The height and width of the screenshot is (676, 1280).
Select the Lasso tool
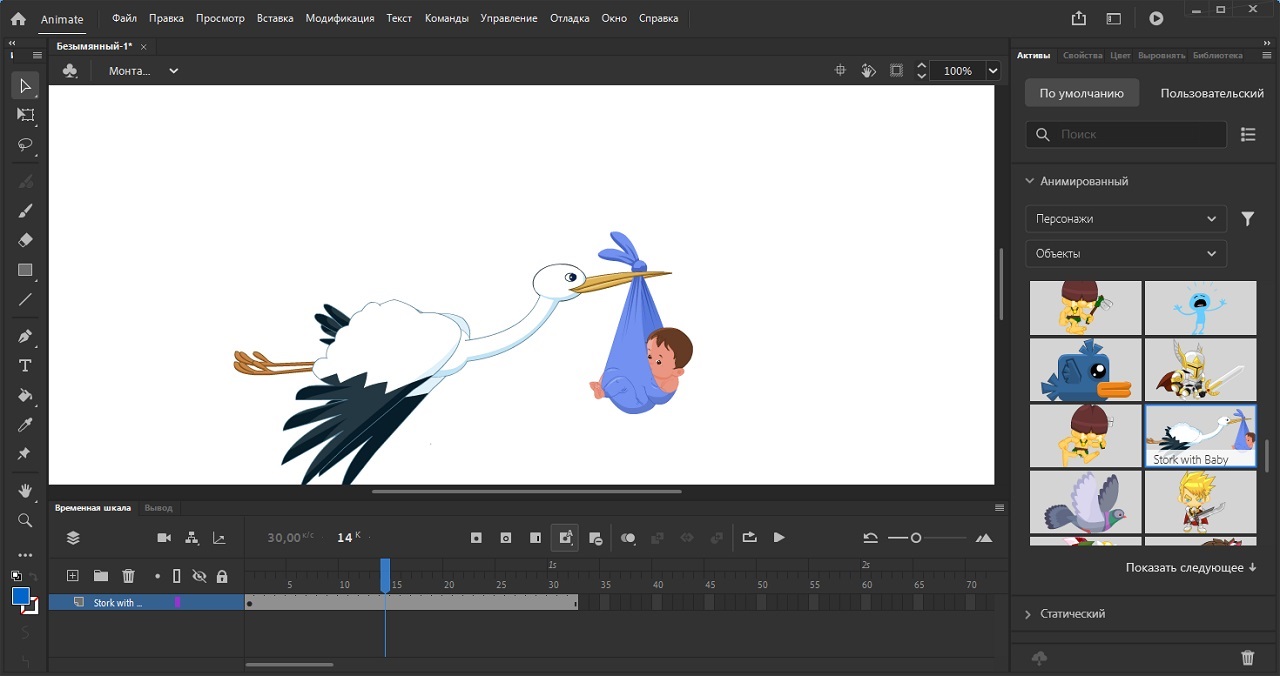click(25, 145)
